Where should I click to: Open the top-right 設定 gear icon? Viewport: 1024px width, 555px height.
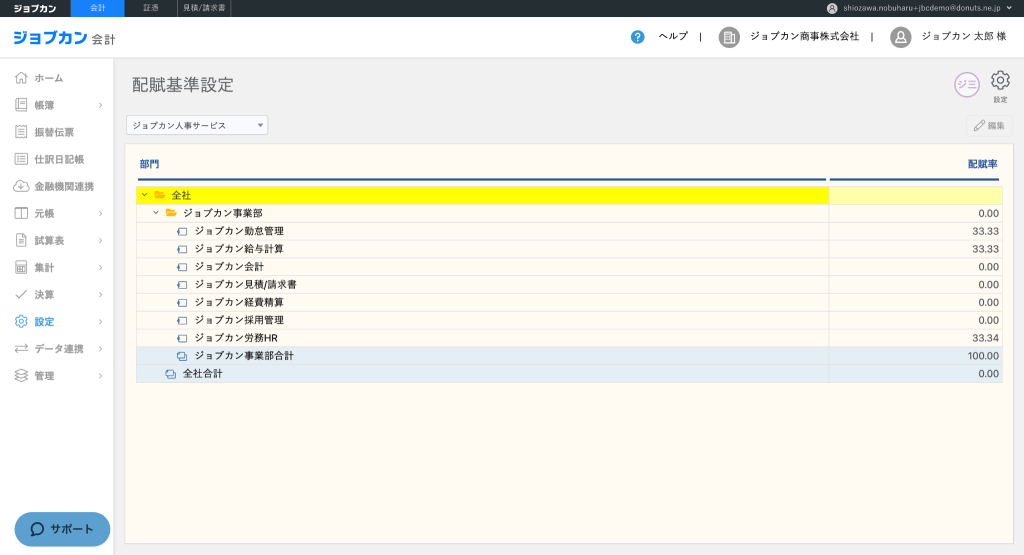pyautogui.click(x=1000, y=81)
